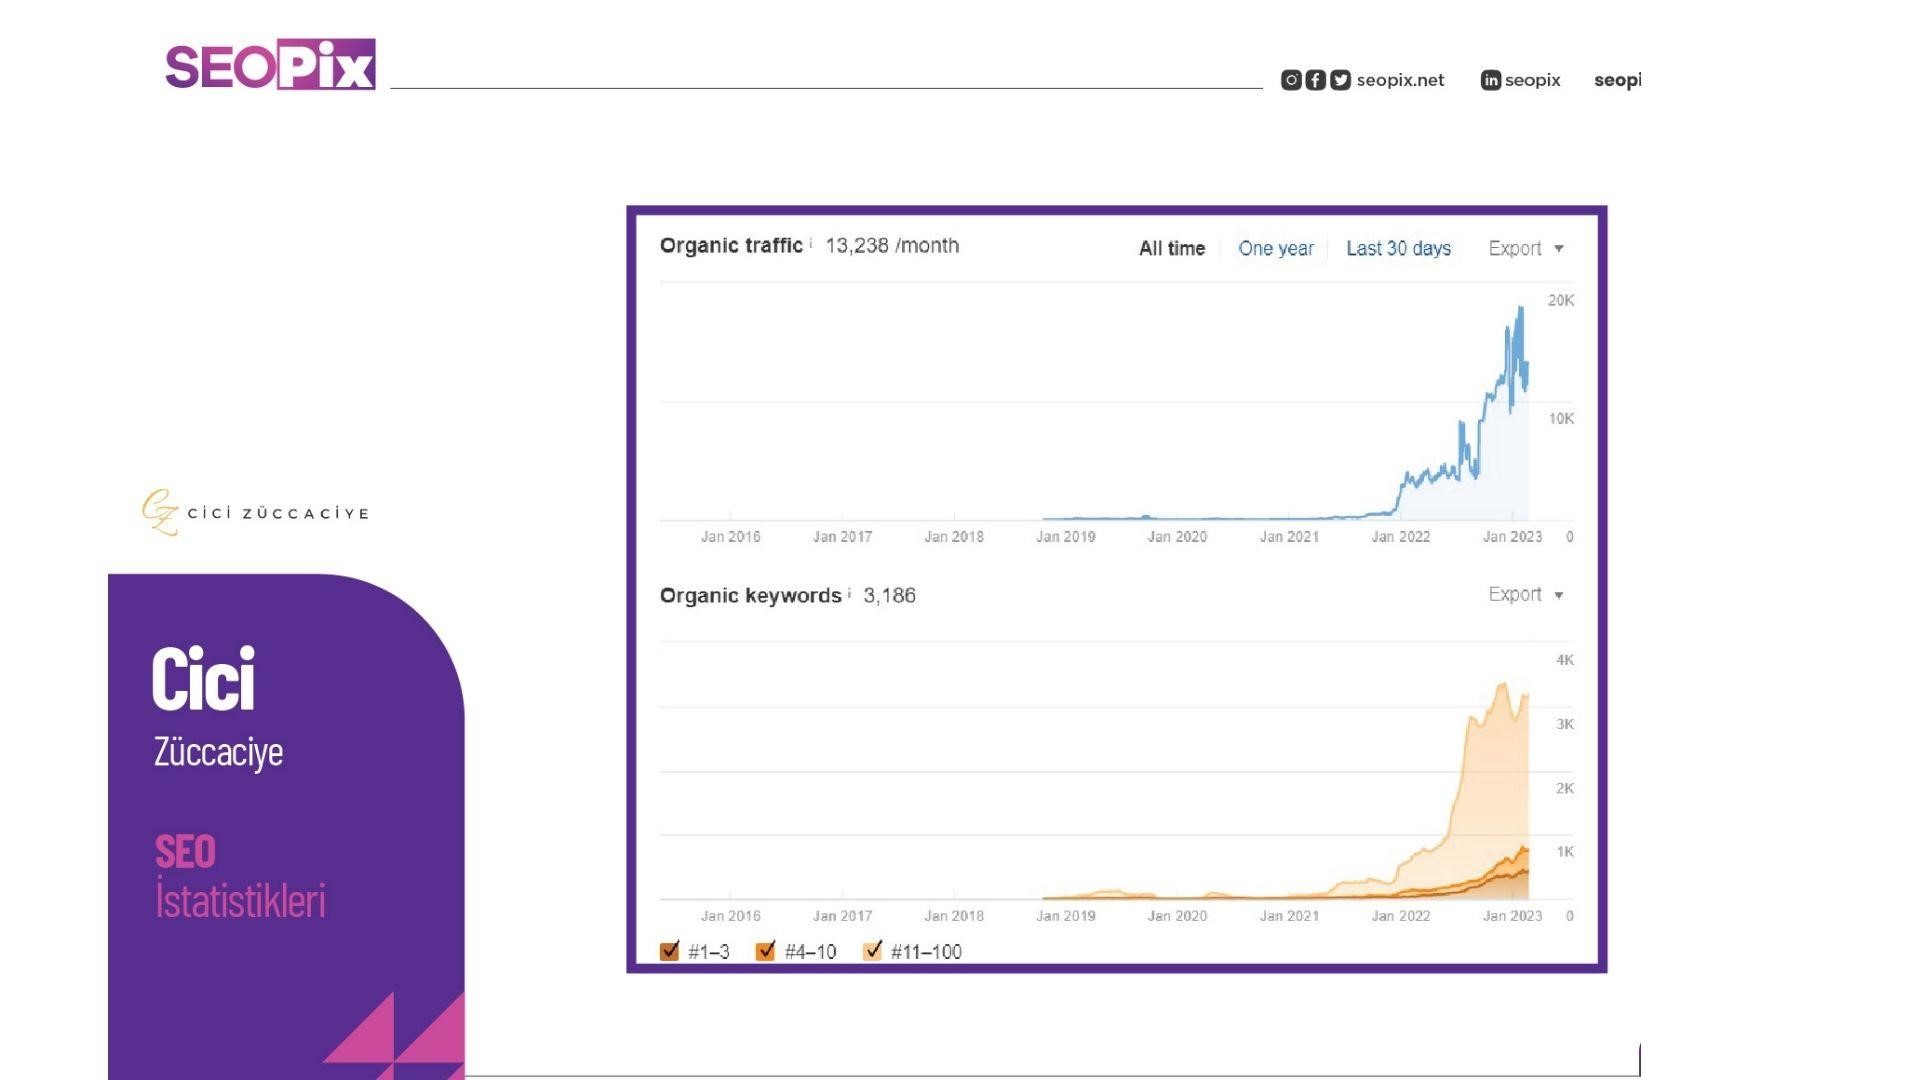Click the Jan 2023 label on keywords chart

(x=1512, y=916)
